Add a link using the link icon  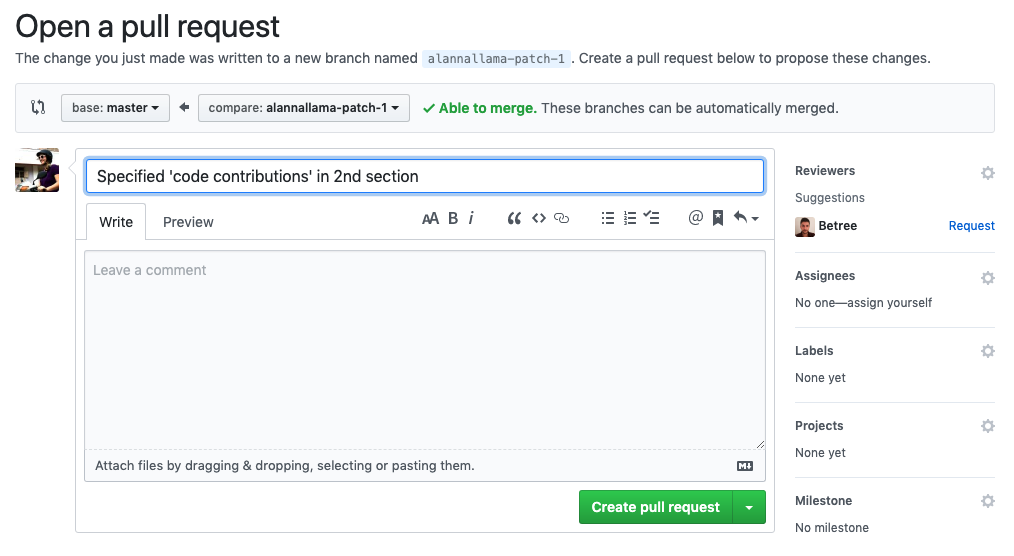point(562,219)
